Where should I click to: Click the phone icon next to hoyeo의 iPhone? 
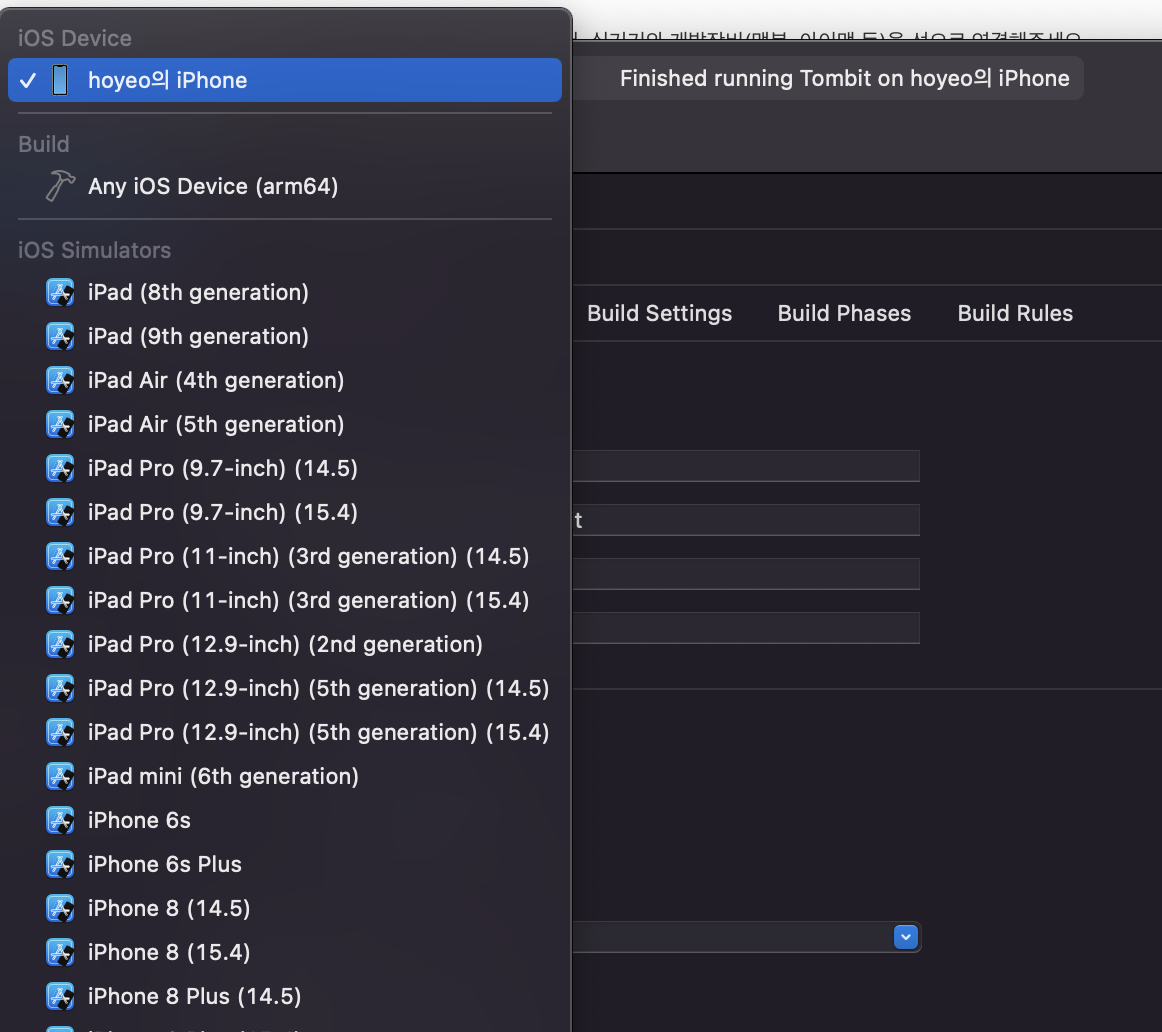coord(60,80)
